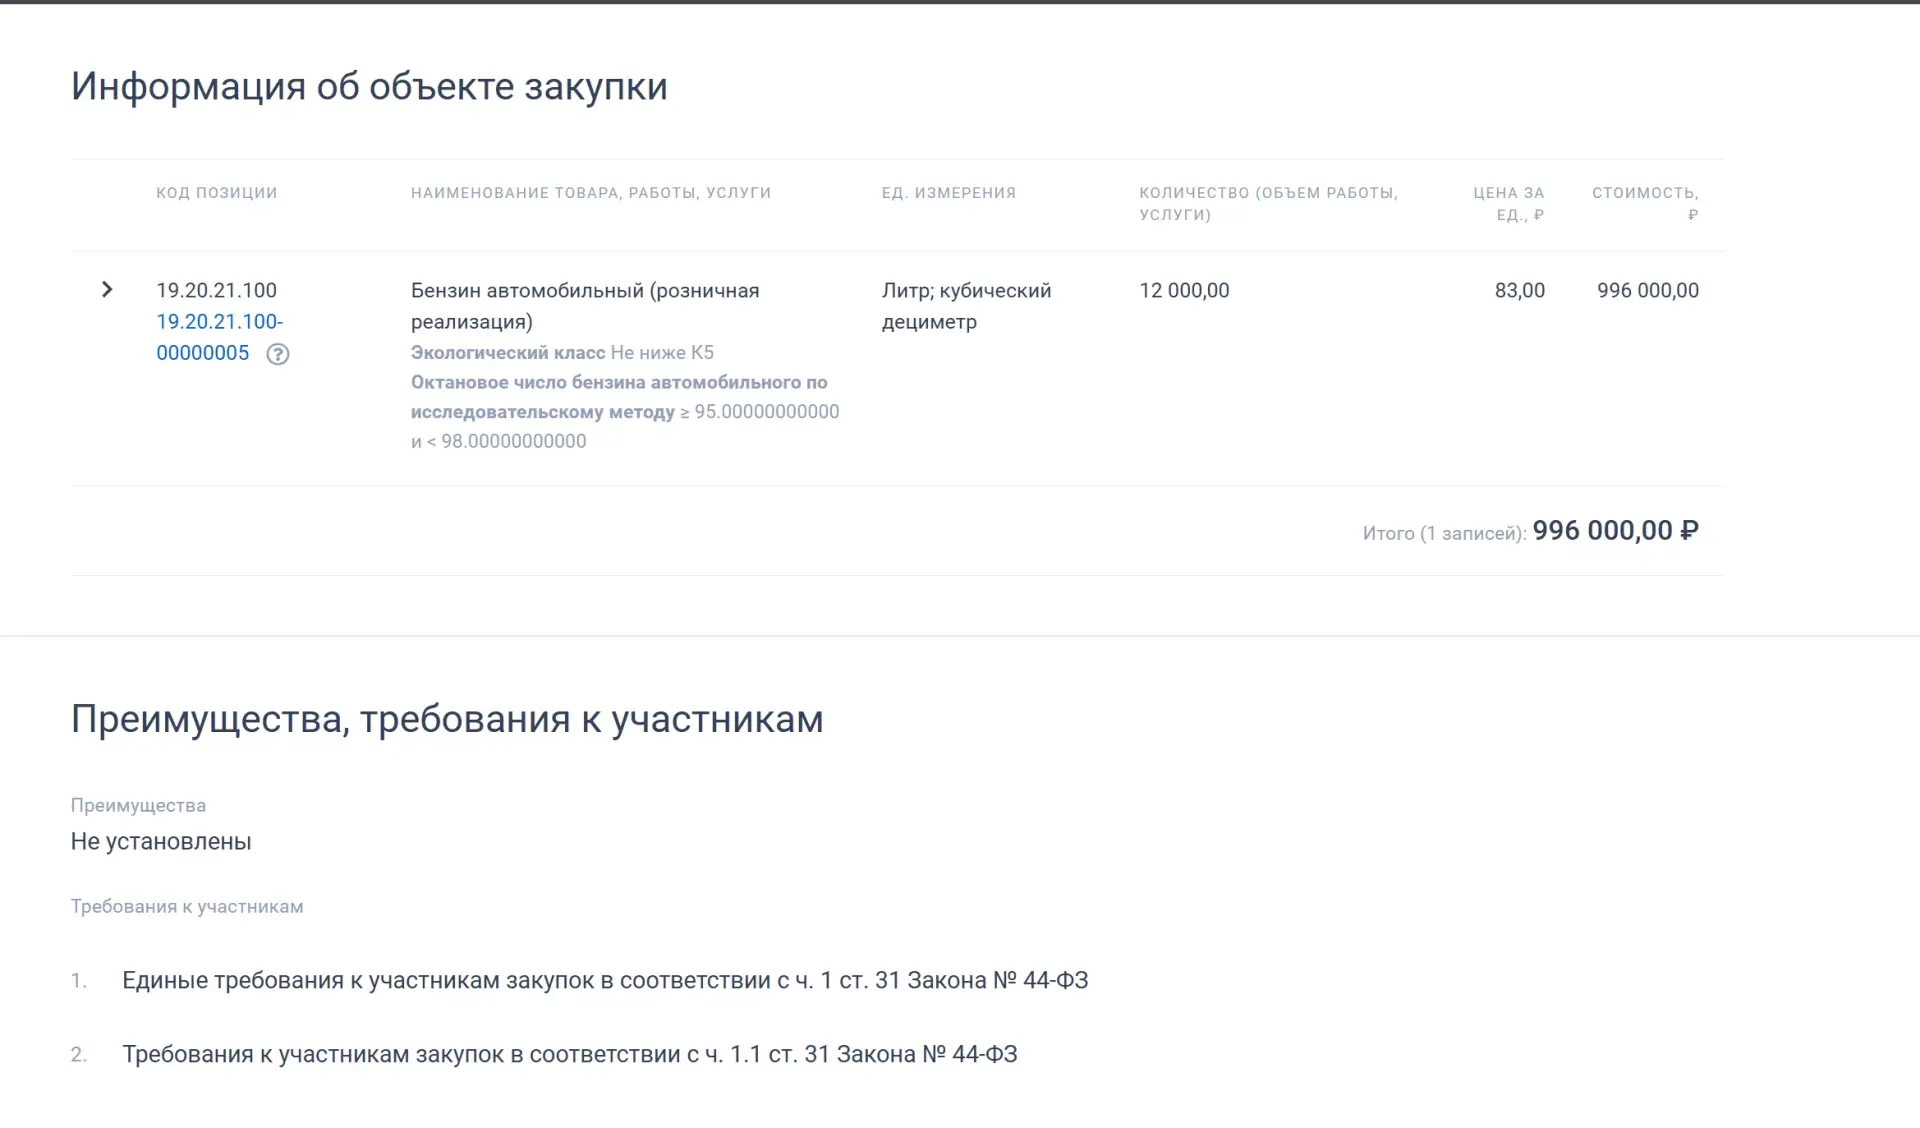This screenshot has height=1128, width=1920.
Task: Click the quantity value 12 000,00
Action: (1184, 290)
